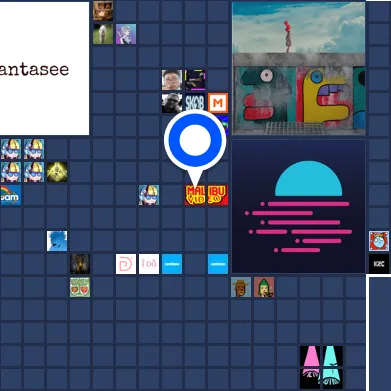Select the white dog photo tile
The image size is (391, 391).
(103, 34)
